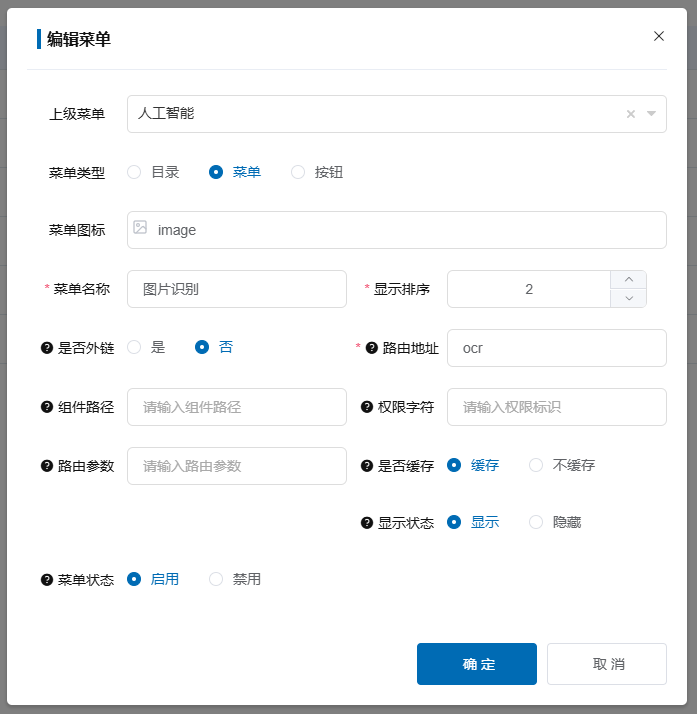The width and height of the screenshot is (697, 714).
Task: Confirm with the 确定 button
Action: [x=477, y=664]
